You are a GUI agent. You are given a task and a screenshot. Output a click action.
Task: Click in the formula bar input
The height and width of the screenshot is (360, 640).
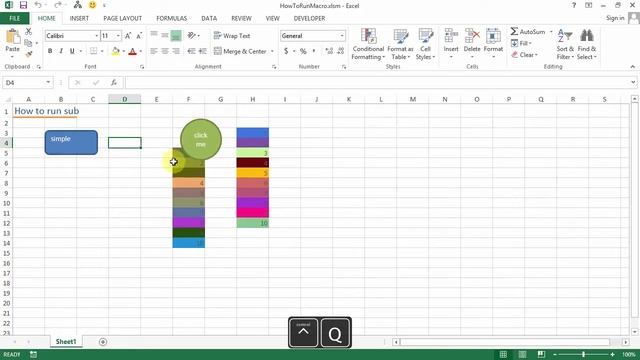378,82
